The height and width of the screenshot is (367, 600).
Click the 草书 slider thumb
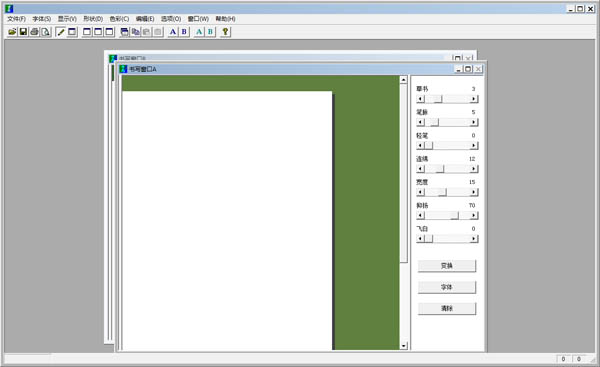pyautogui.click(x=438, y=99)
